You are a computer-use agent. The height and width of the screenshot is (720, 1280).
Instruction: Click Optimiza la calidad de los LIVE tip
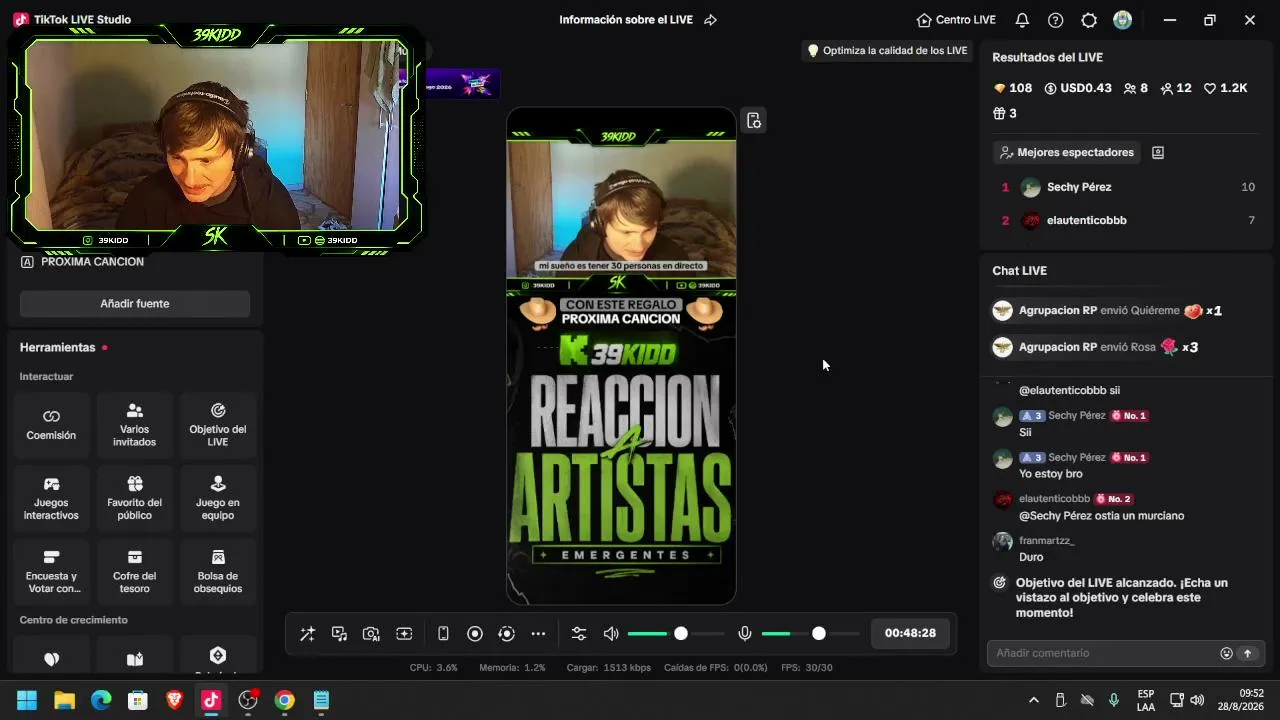pyautogui.click(x=887, y=50)
